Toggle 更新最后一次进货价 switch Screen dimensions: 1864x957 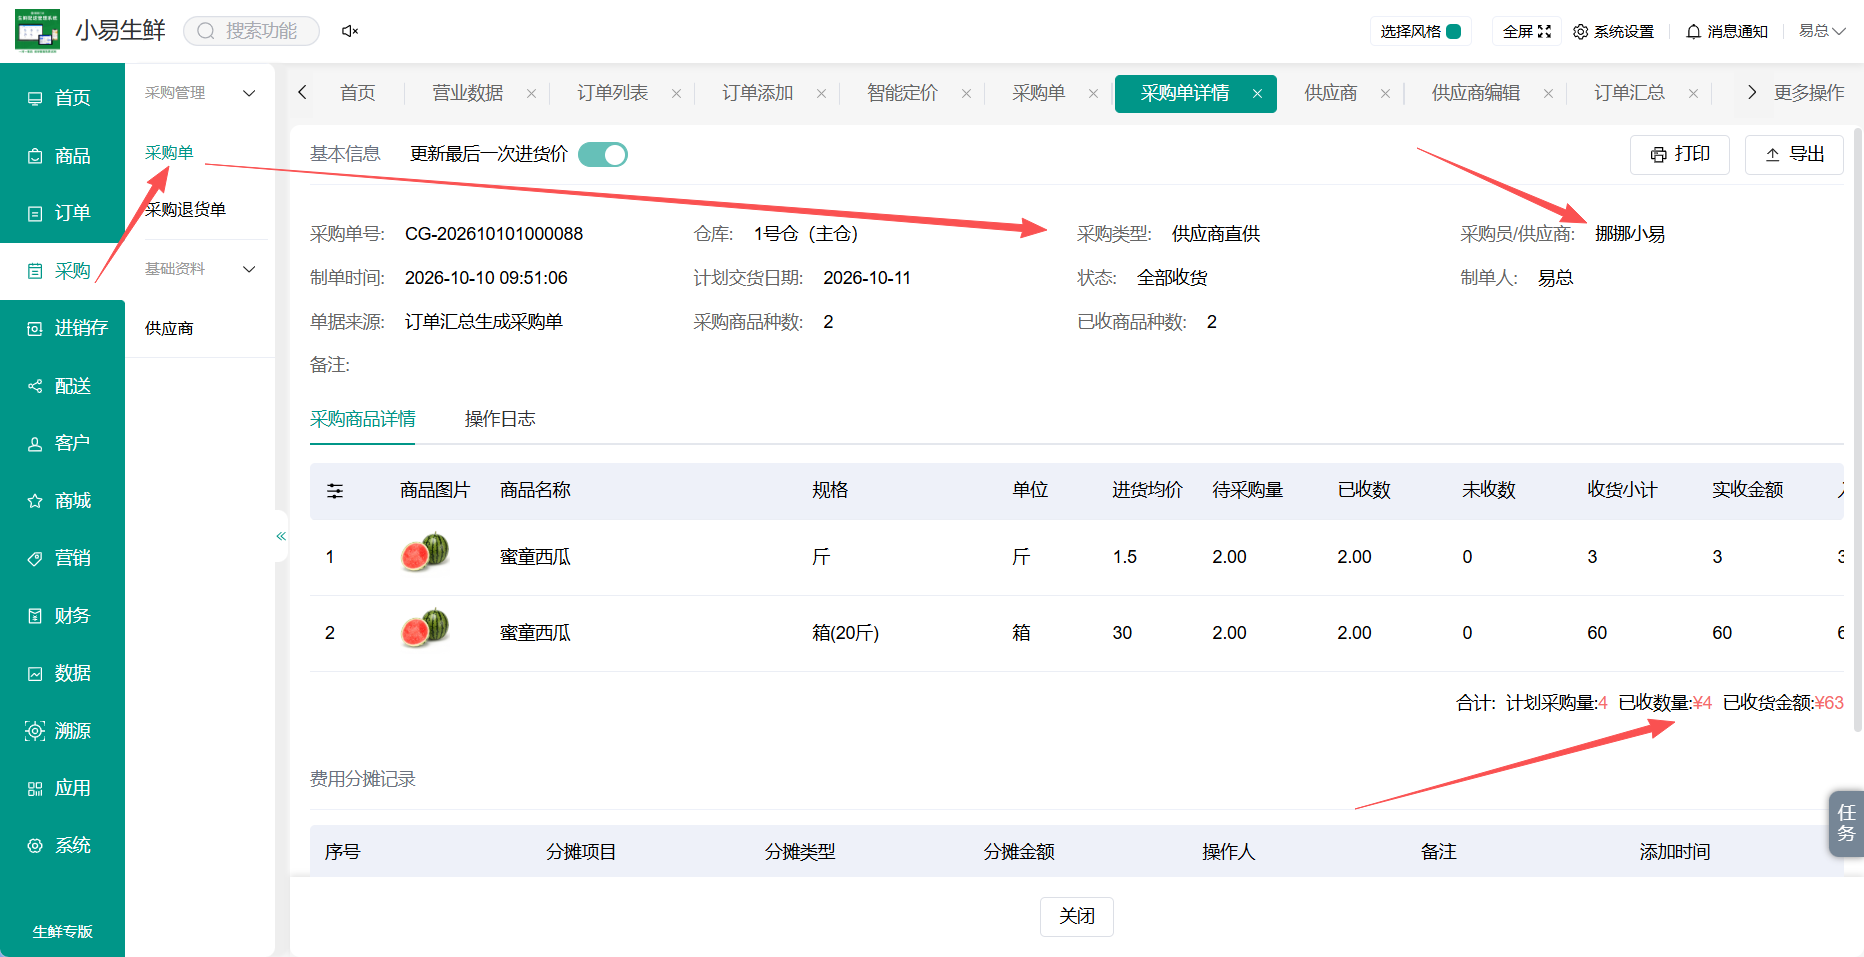tap(603, 155)
